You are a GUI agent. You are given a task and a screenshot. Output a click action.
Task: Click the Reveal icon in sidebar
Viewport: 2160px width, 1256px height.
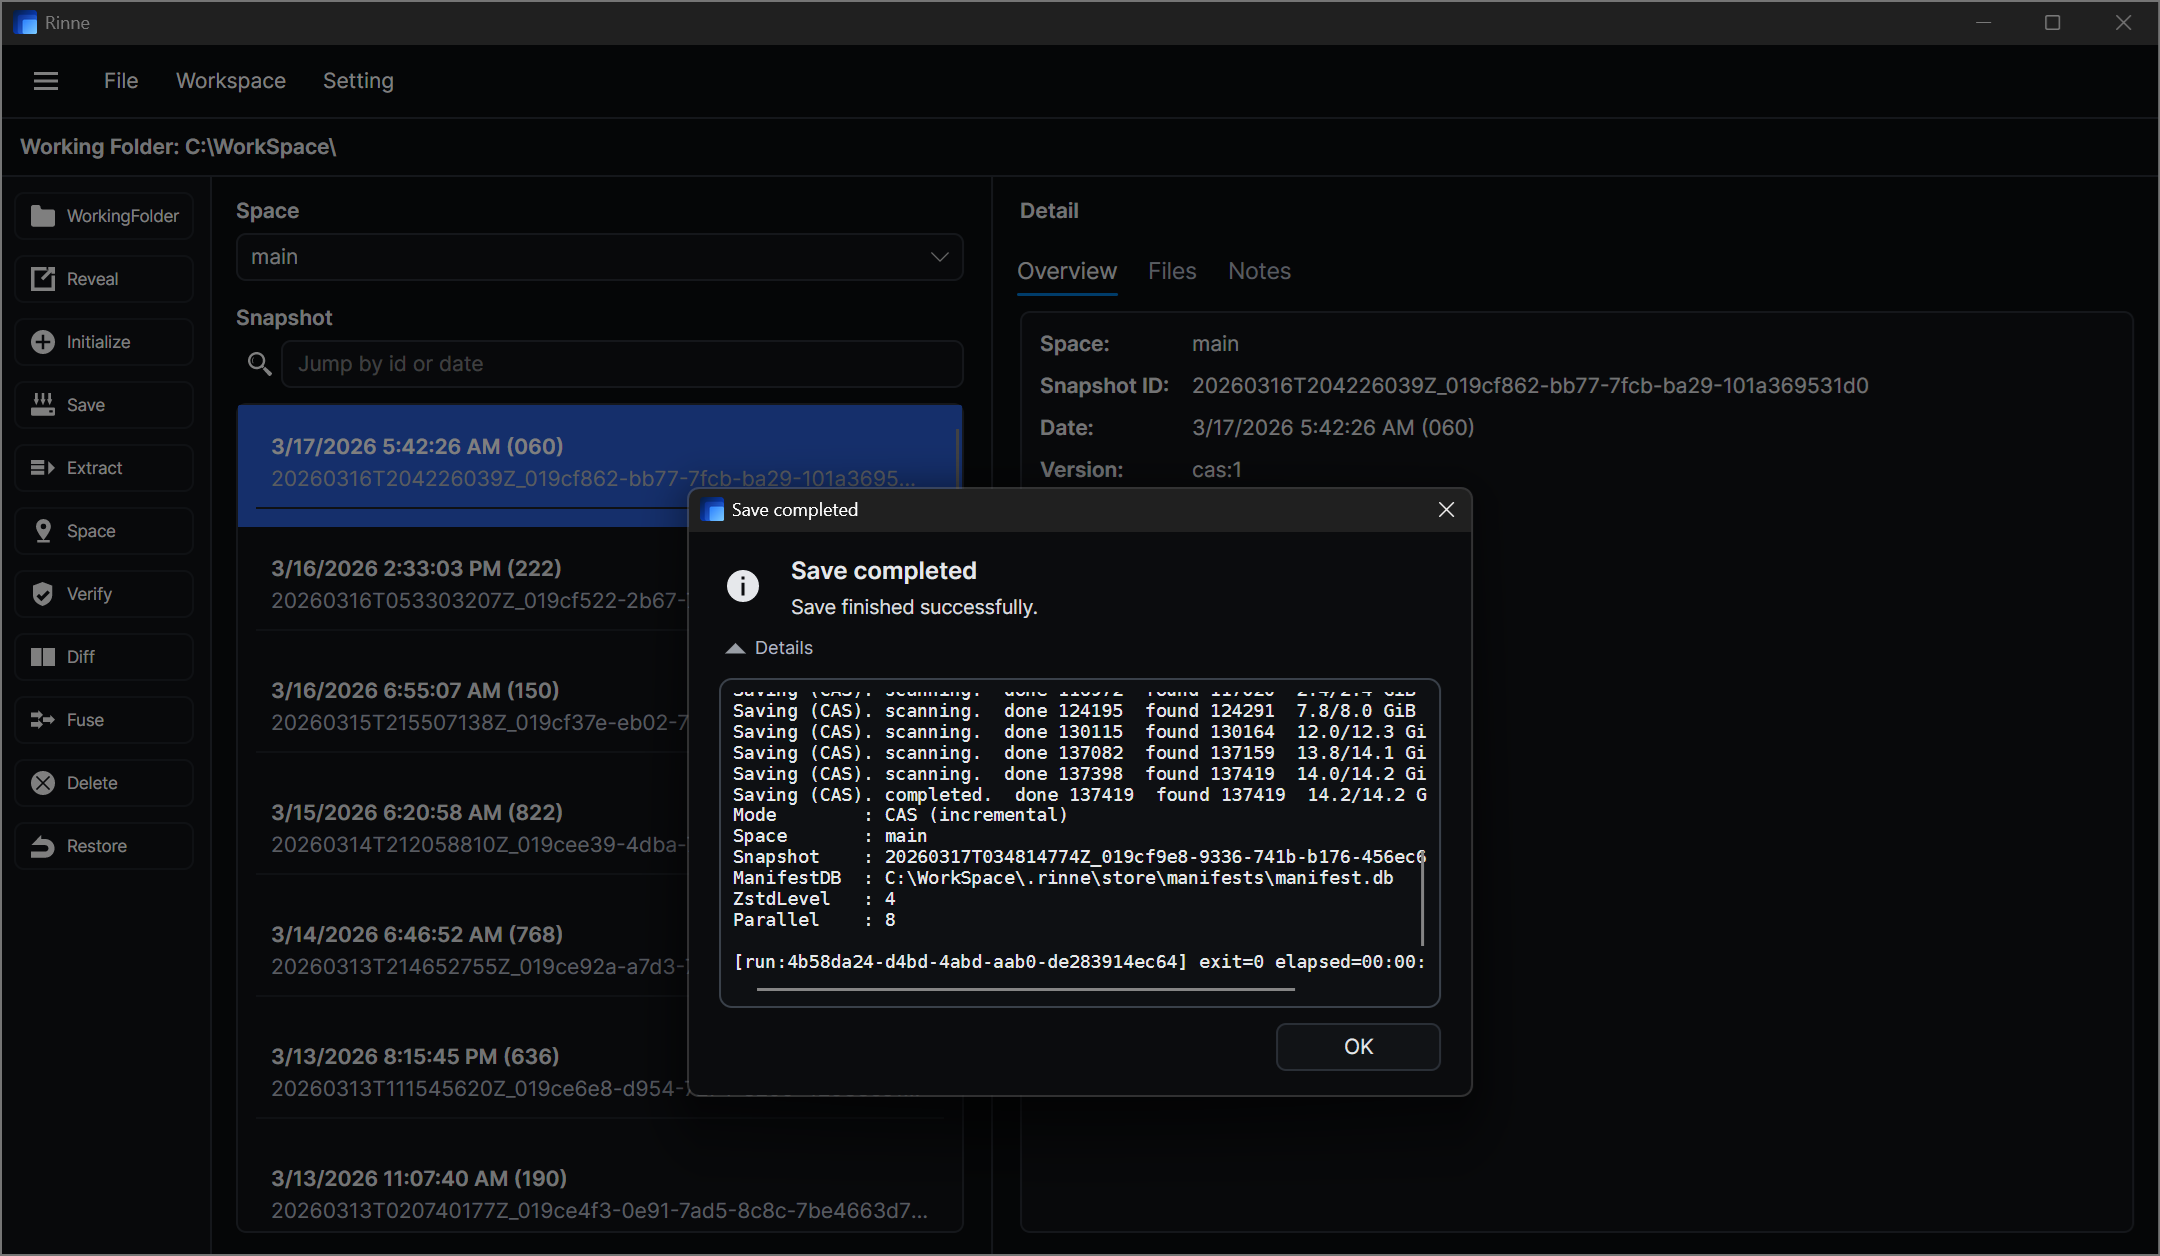click(43, 279)
